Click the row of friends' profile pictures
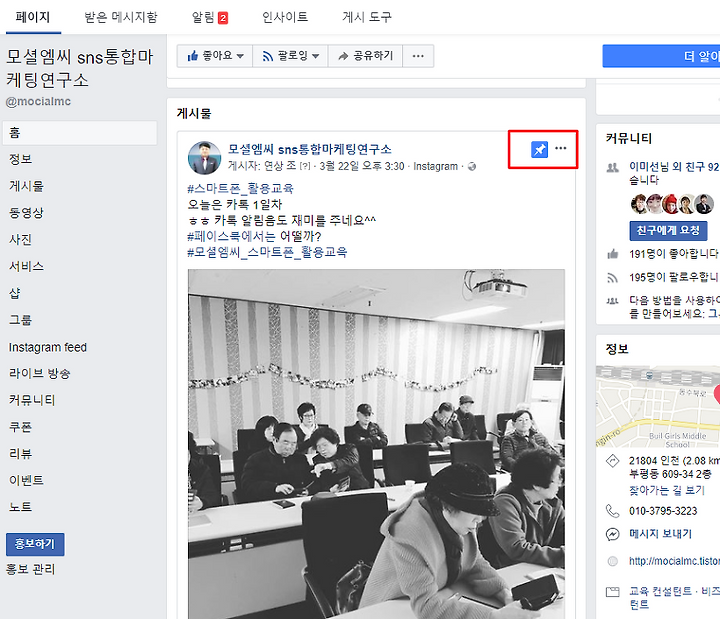The height and width of the screenshot is (619, 720). (x=672, y=204)
